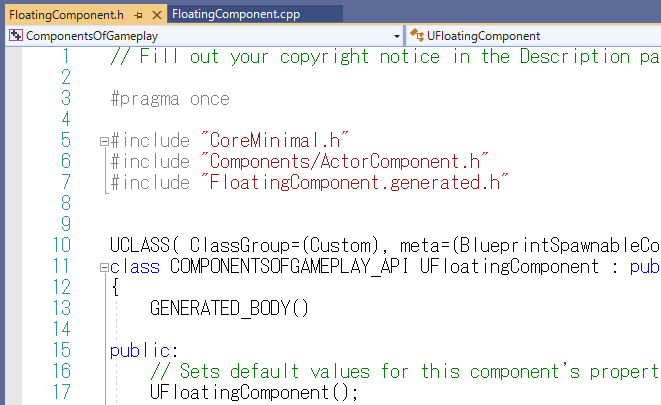The width and height of the screenshot is (661, 405).
Task: Click the "class" keyword on line 11
Action: [x=135, y=267]
